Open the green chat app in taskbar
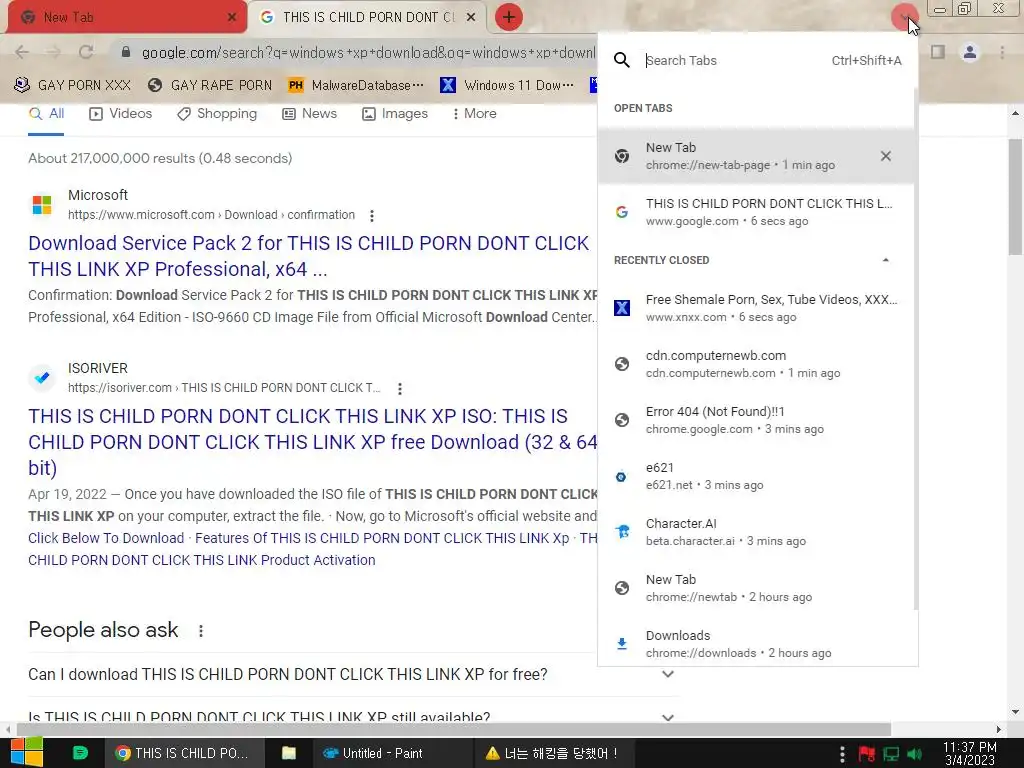The height and width of the screenshot is (768, 1024). pos(80,753)
